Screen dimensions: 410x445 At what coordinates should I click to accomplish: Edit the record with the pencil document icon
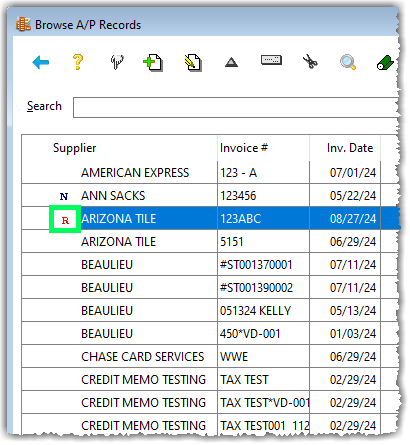click(x=193, y=62)
